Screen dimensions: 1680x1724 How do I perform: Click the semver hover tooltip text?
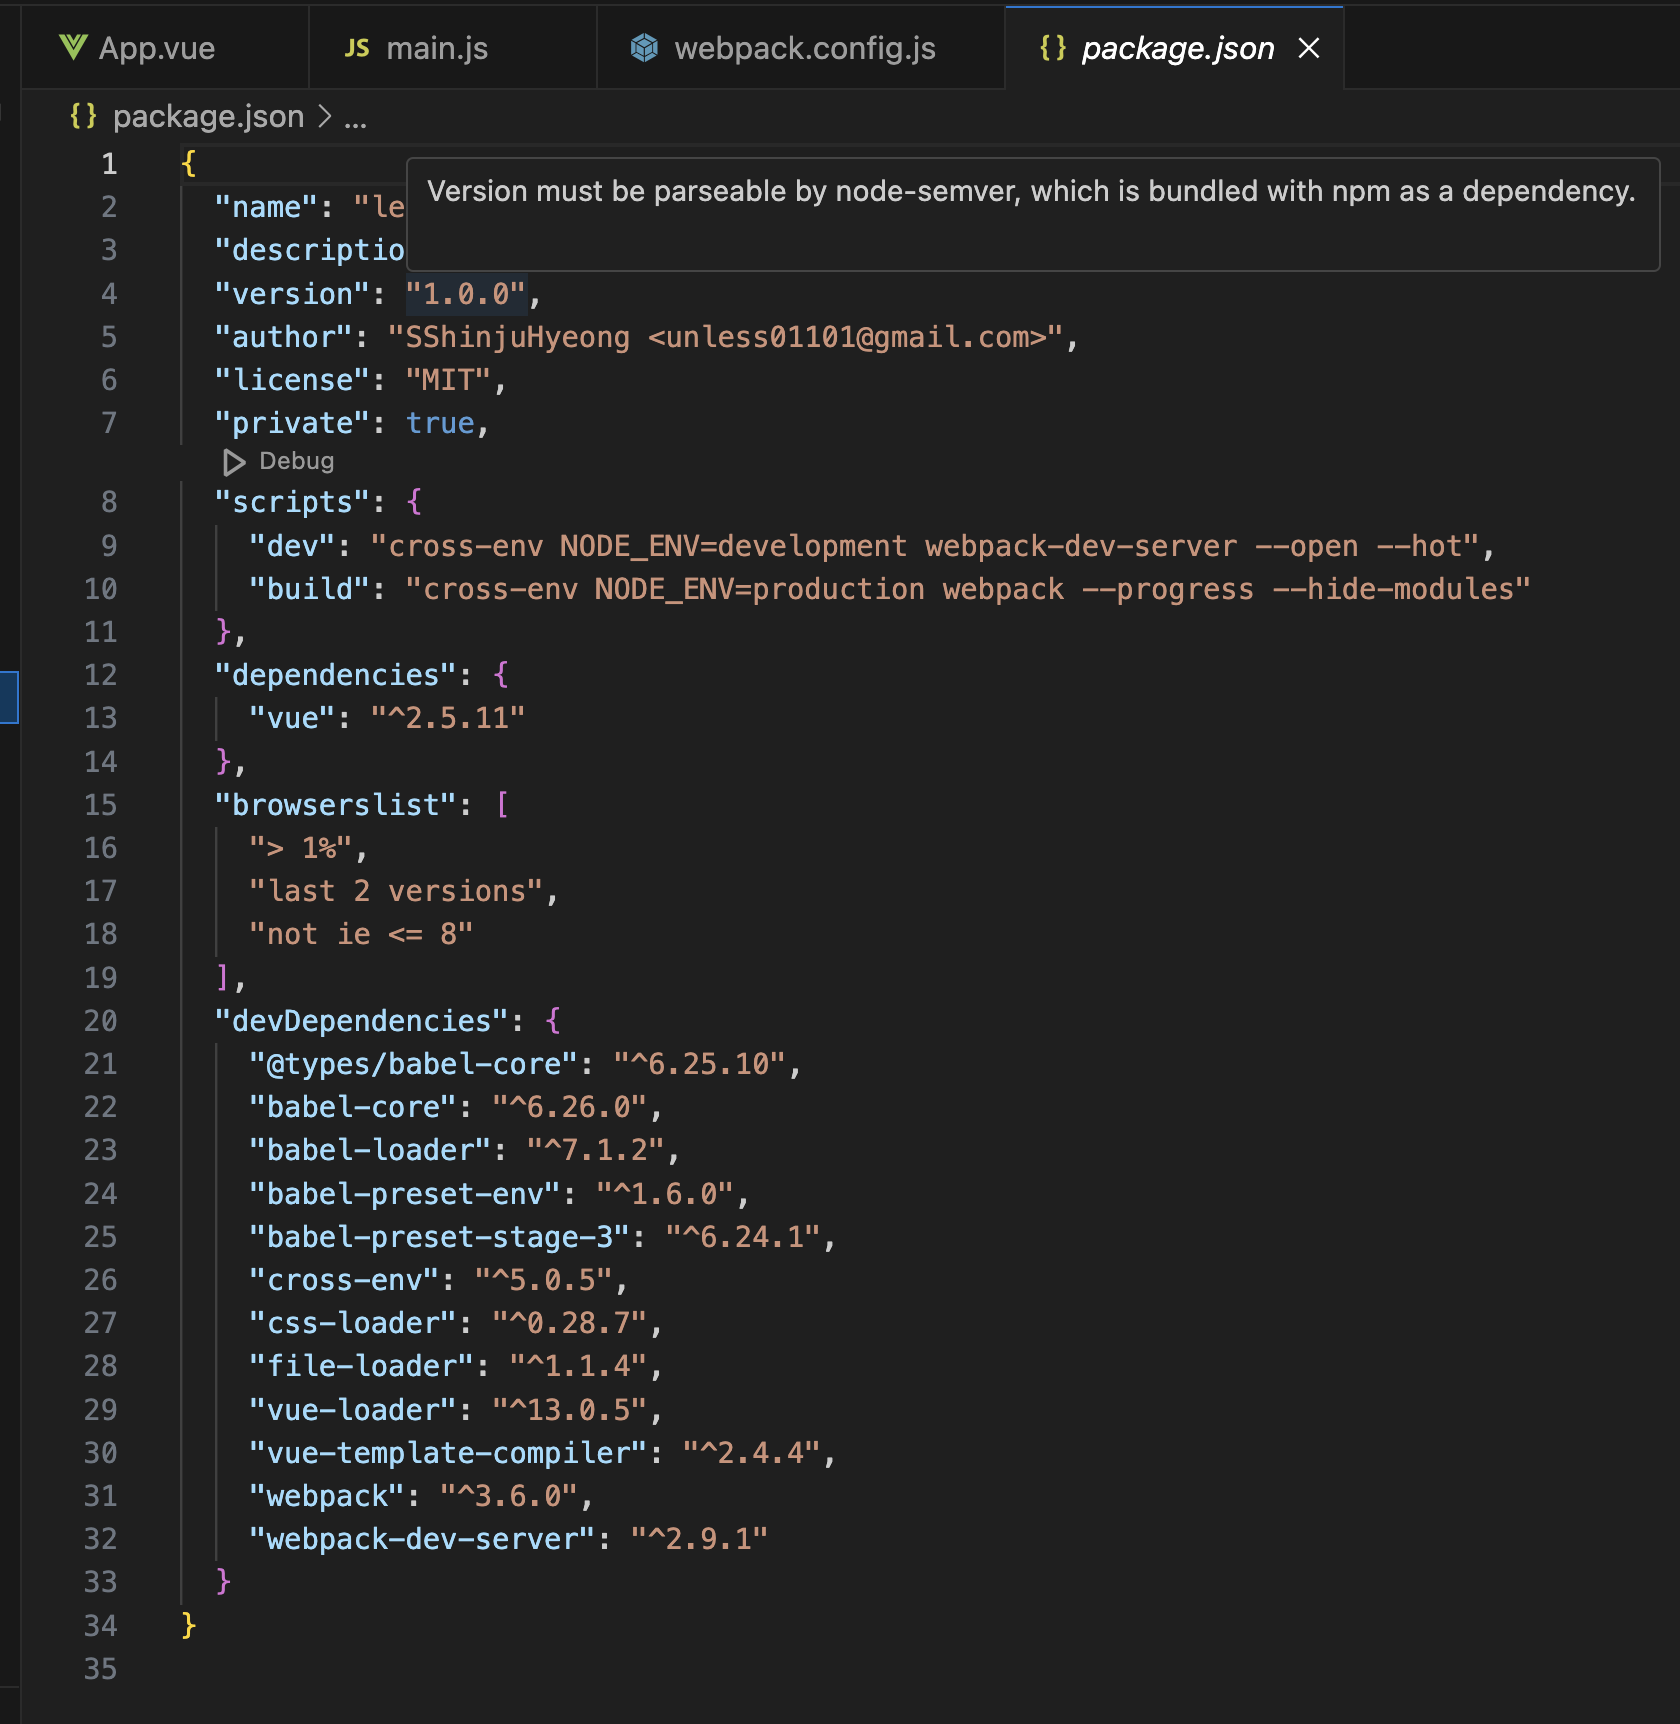coord(1031,191)
